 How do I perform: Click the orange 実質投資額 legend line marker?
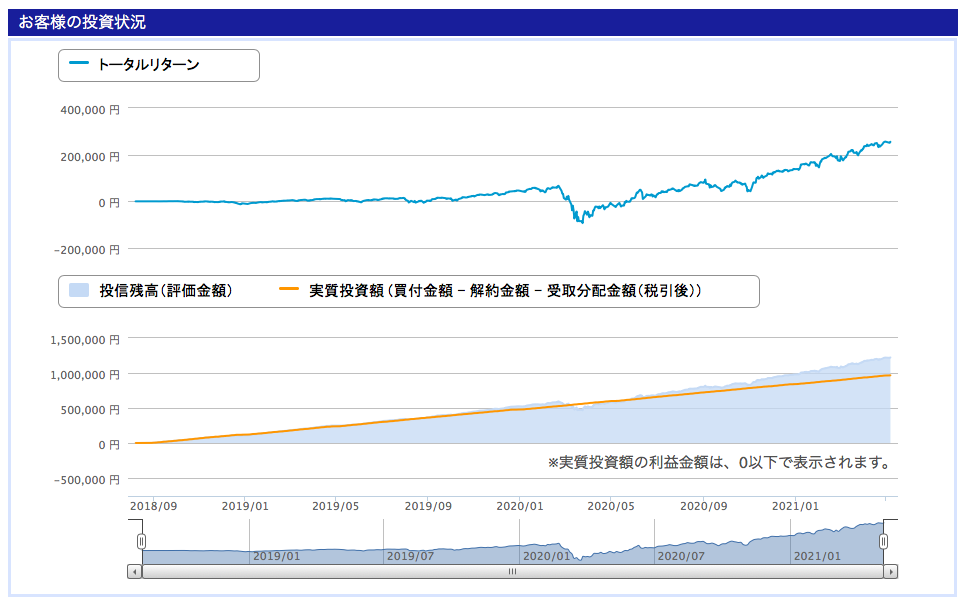[x=289, y=289]
